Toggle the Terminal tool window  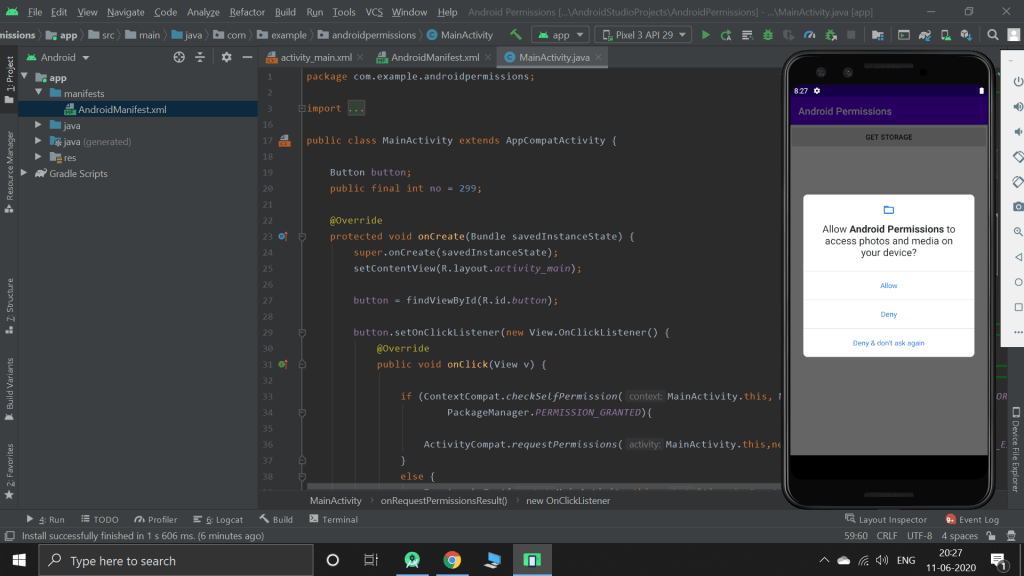tap(333, 520)
